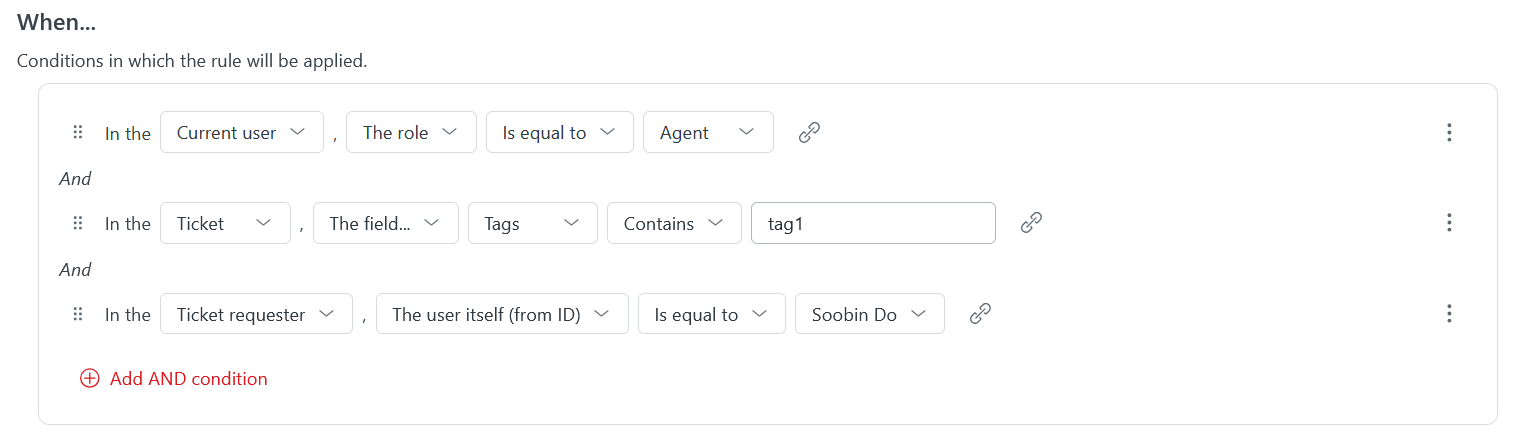Click link icon on Current user condition

pos(810,133)
